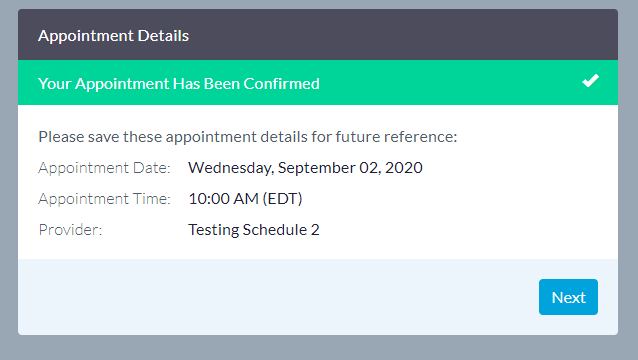Select the 10:00 AM (EDT) time value
This screenshot has width=638, height=360.
245,199
